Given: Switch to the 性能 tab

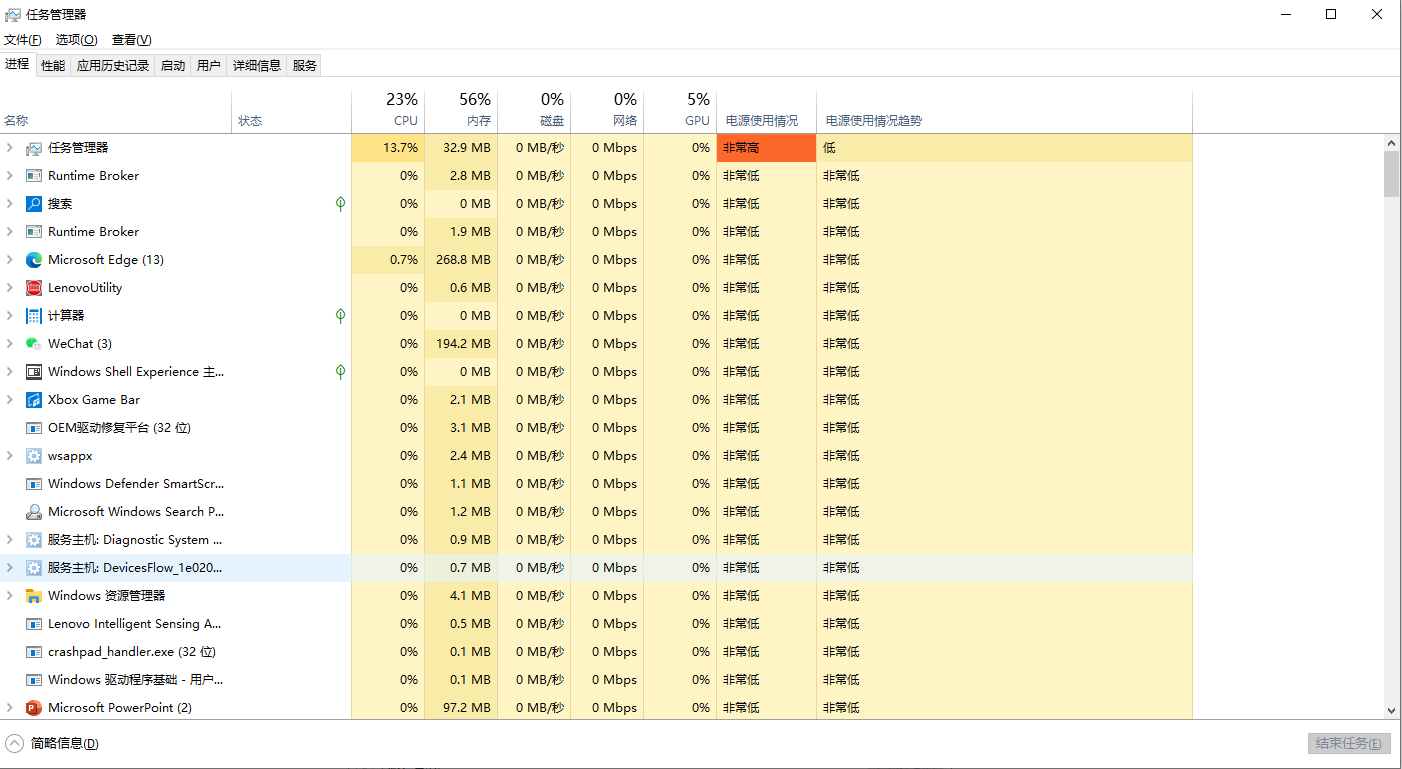Looking at the screenshot, I should tap(53, 65).
